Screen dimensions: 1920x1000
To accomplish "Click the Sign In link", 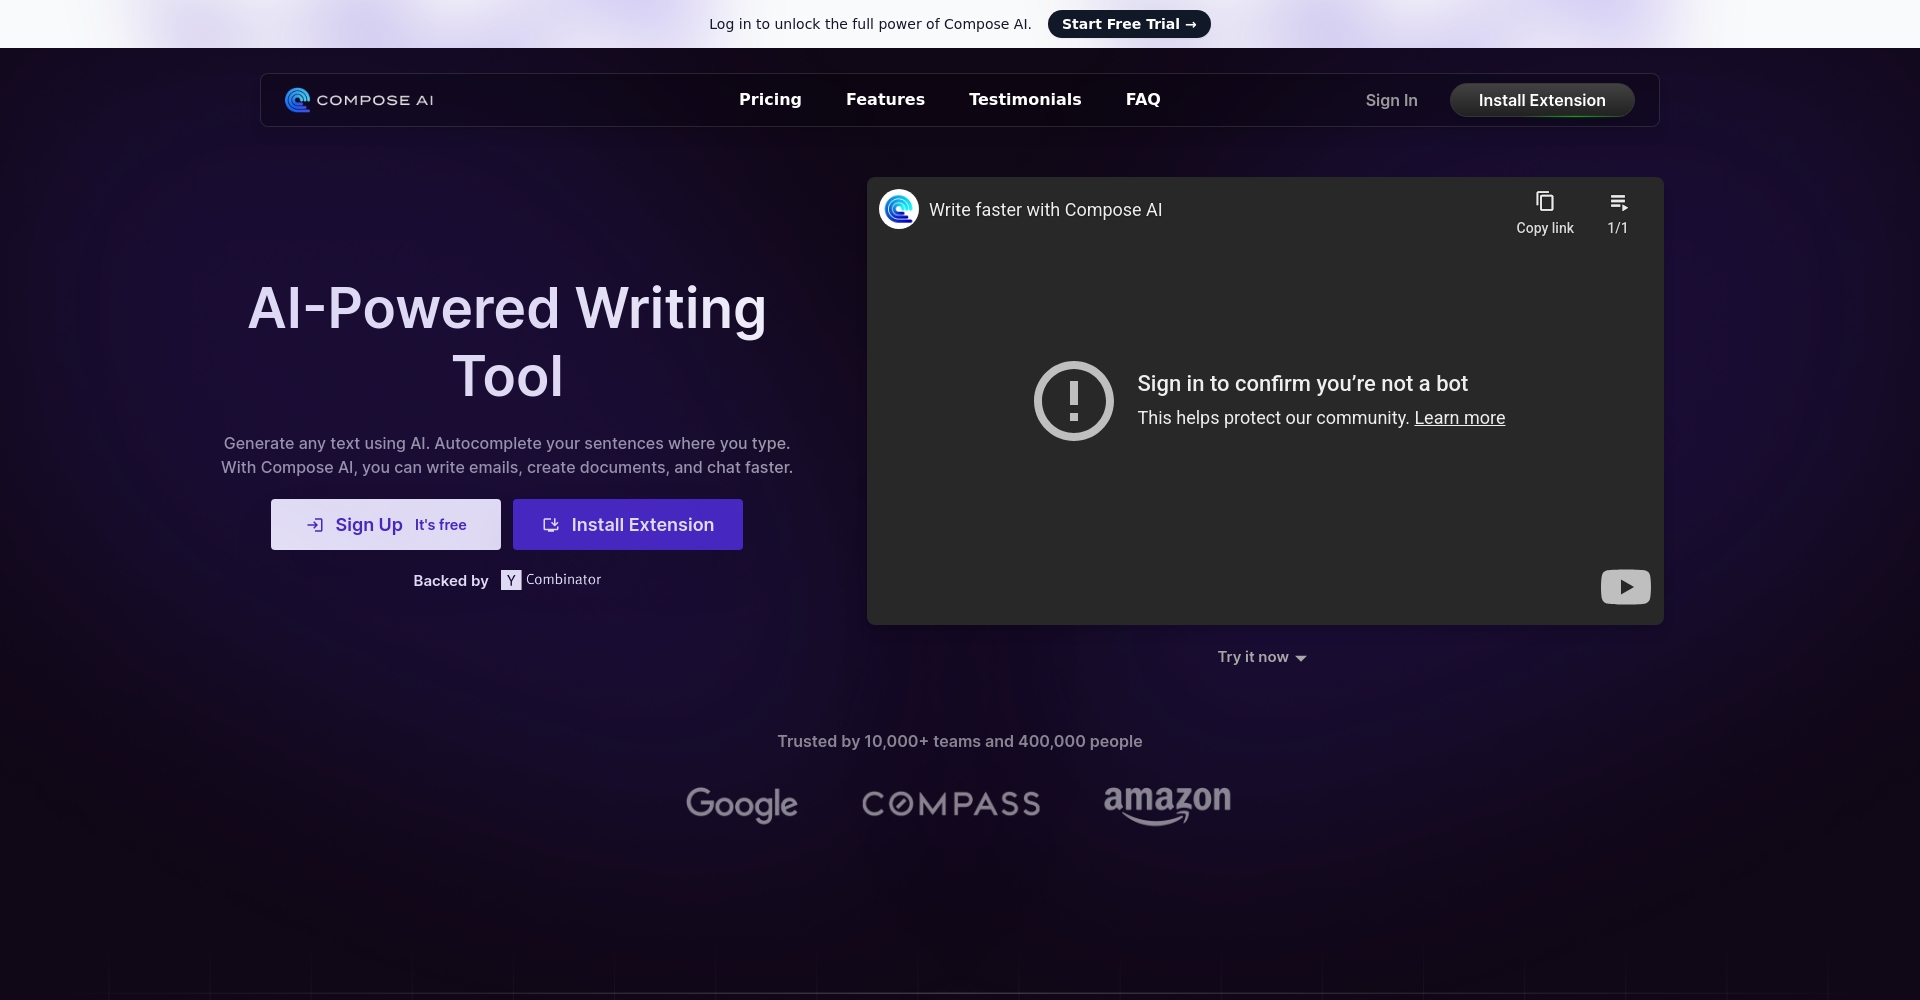I will pos(1391,101).
